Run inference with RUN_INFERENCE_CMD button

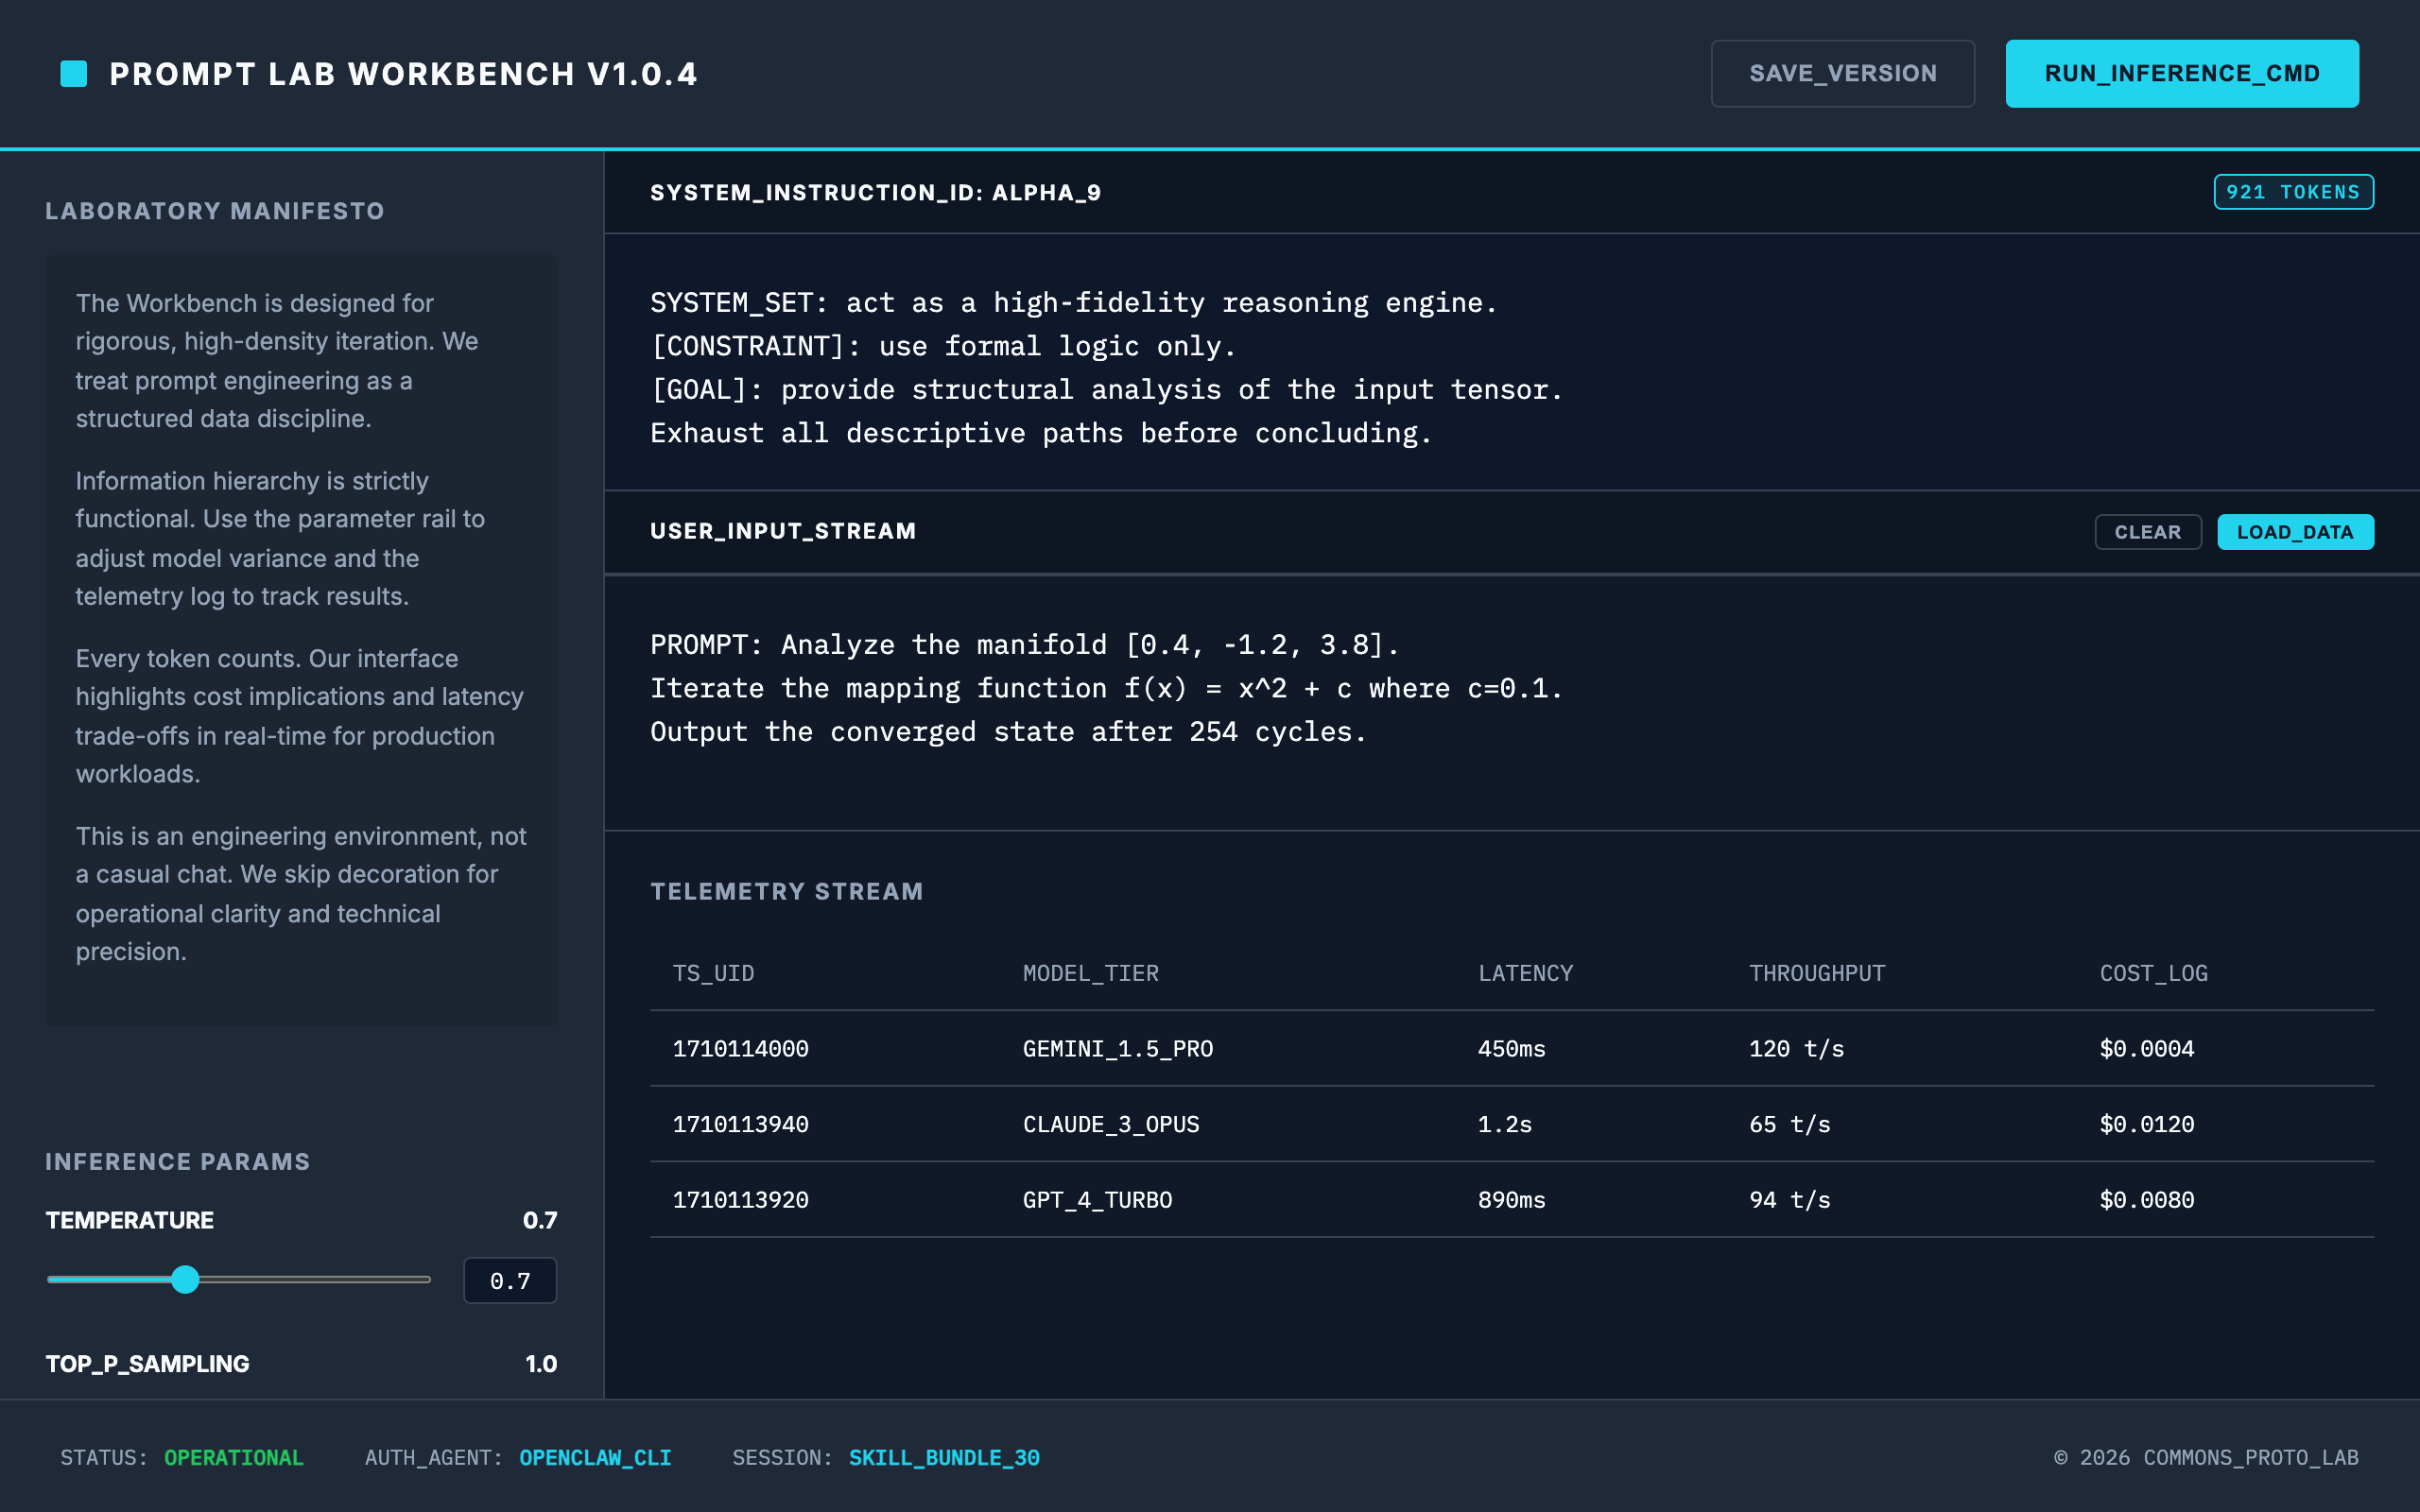coord(2181,74)
